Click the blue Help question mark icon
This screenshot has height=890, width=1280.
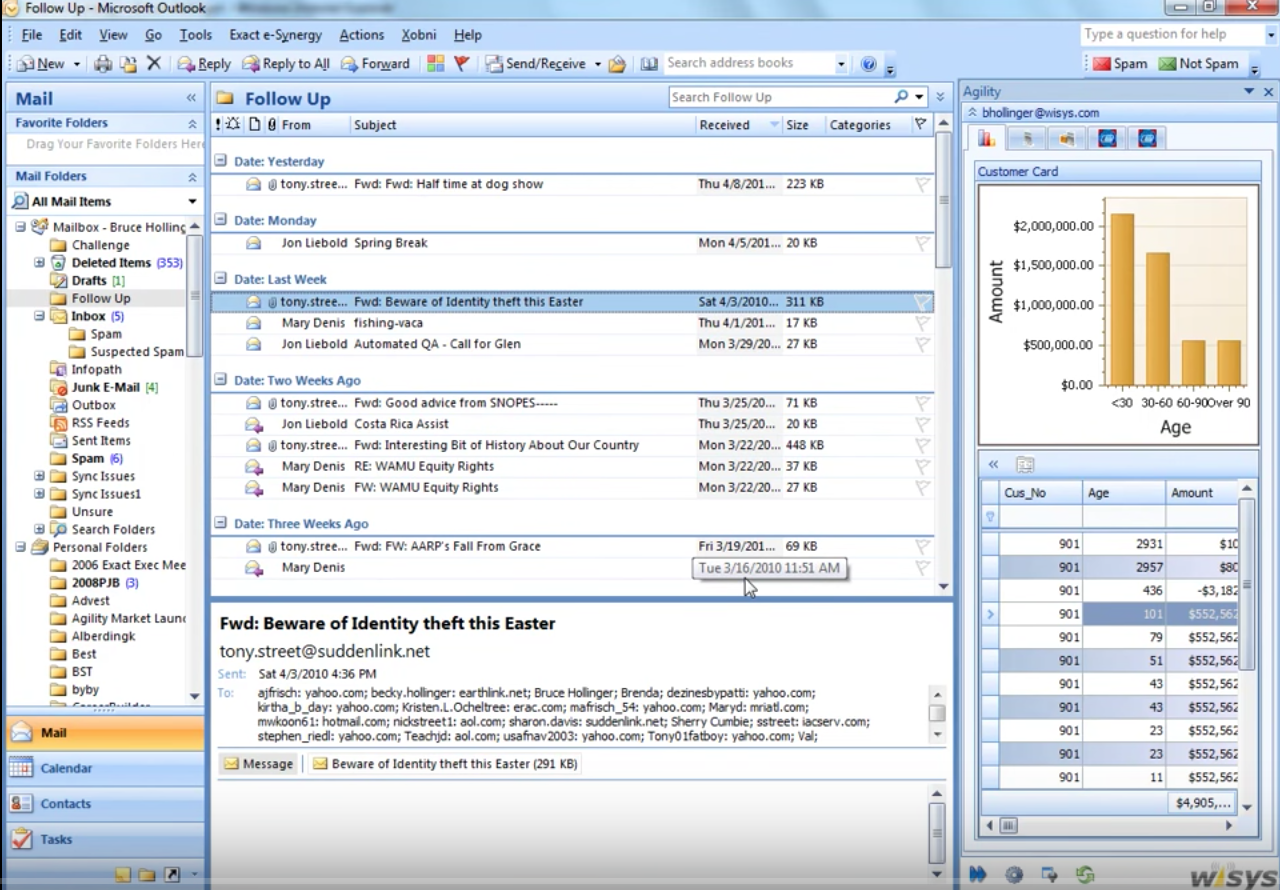tap(868, 64)
